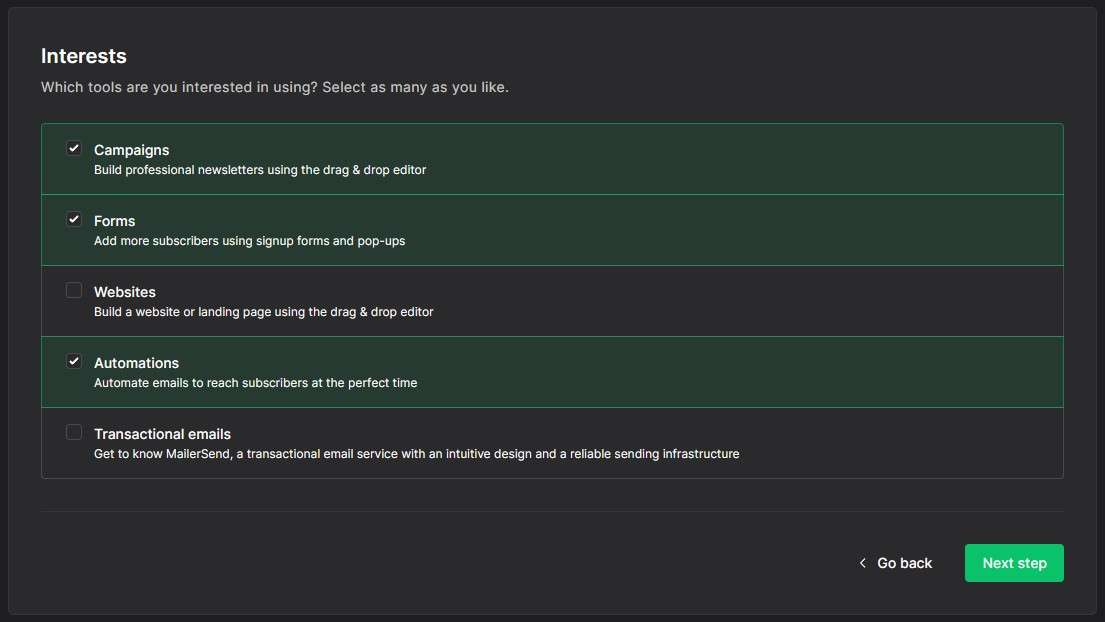Proceed with the Next step button
This screenshot has height=622, width=1105.
pos(1013,563)
